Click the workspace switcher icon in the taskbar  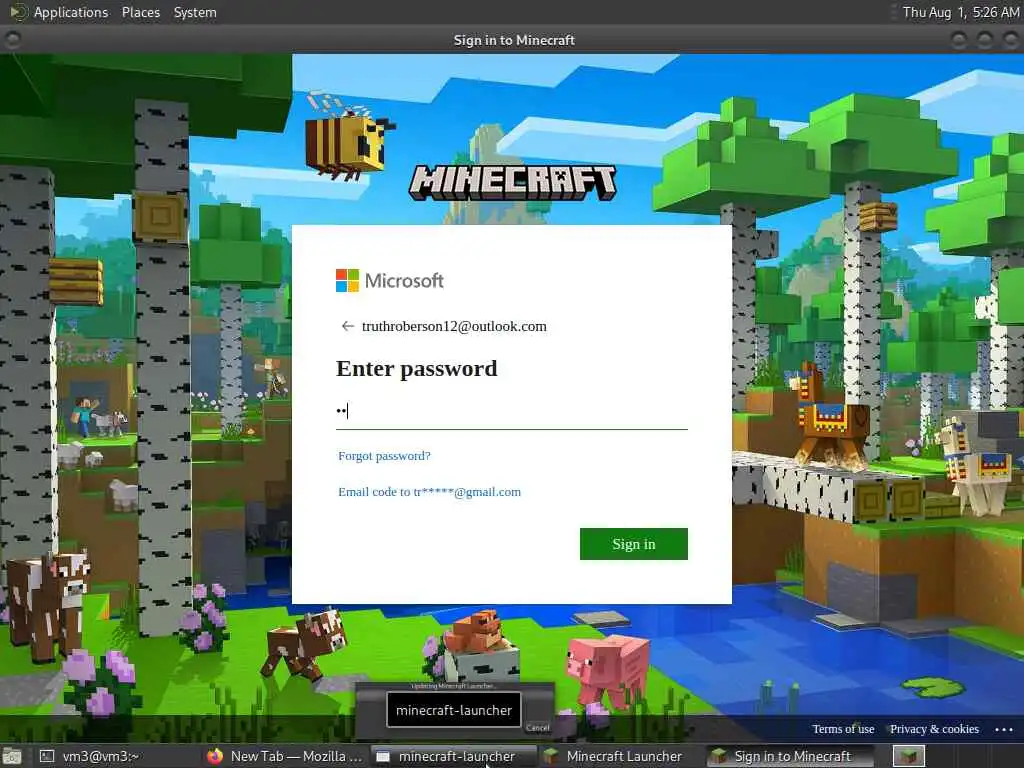909,756
